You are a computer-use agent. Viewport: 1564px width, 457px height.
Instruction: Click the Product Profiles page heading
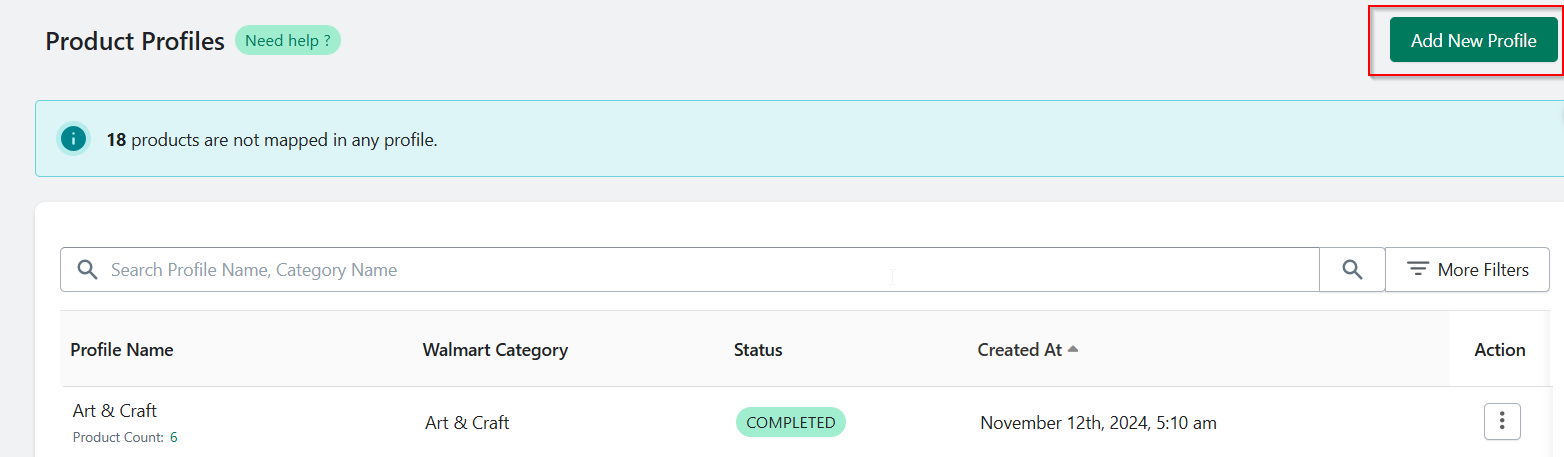135,42
